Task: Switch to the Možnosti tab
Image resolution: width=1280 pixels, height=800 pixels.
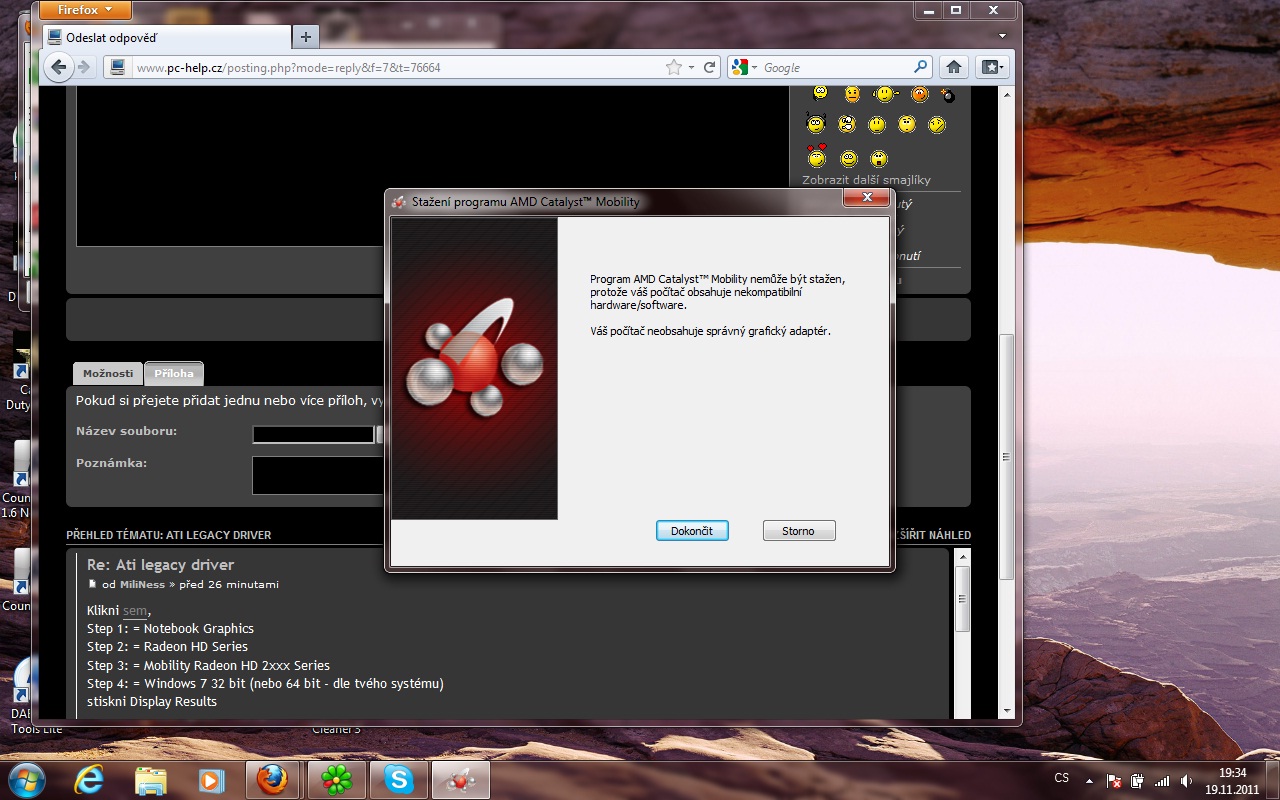Action: tap(108, 374)
